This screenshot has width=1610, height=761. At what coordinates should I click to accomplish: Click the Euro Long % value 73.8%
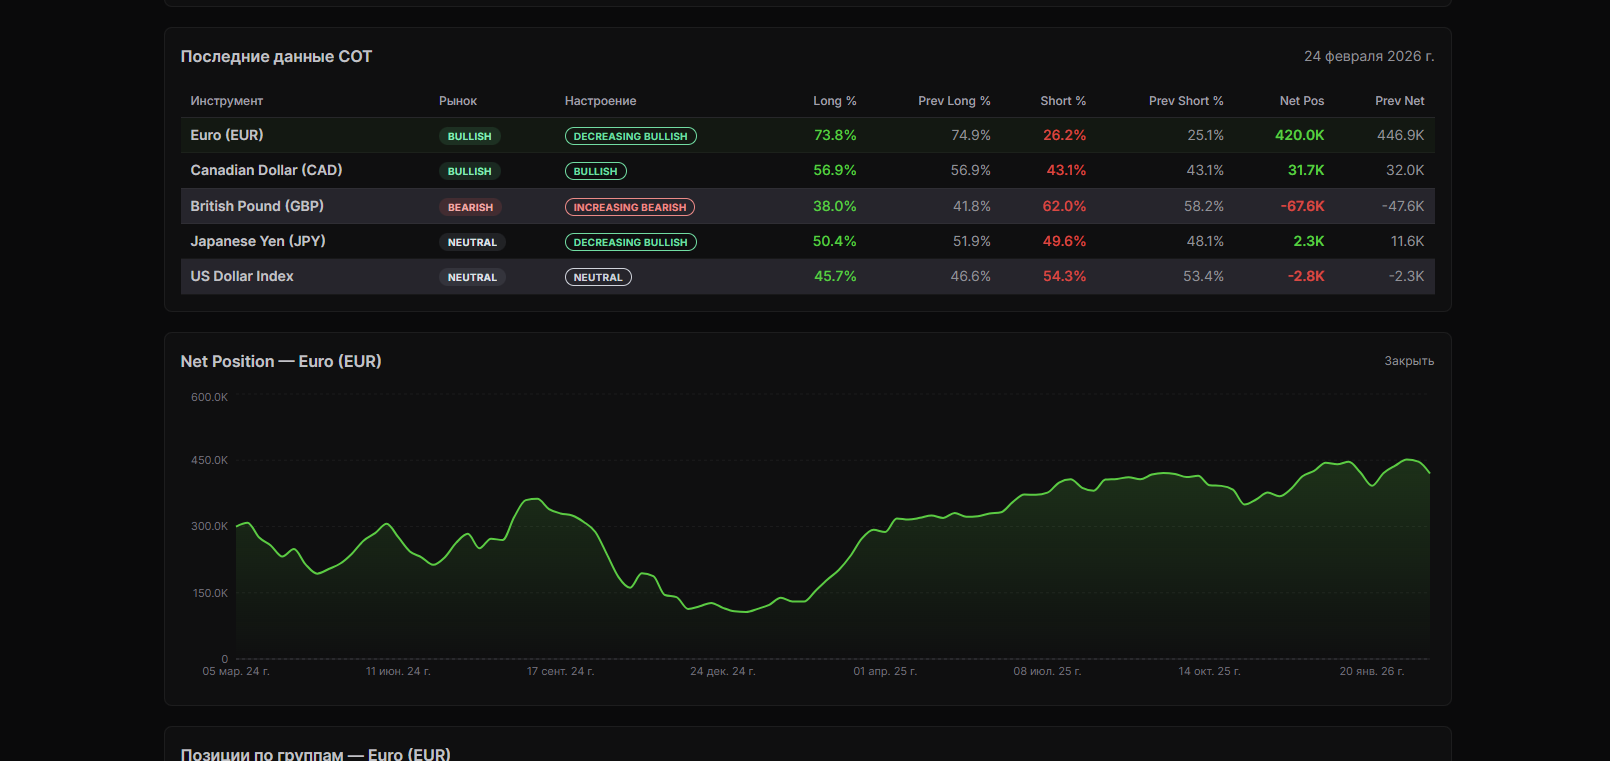click(x=835, y=135)
